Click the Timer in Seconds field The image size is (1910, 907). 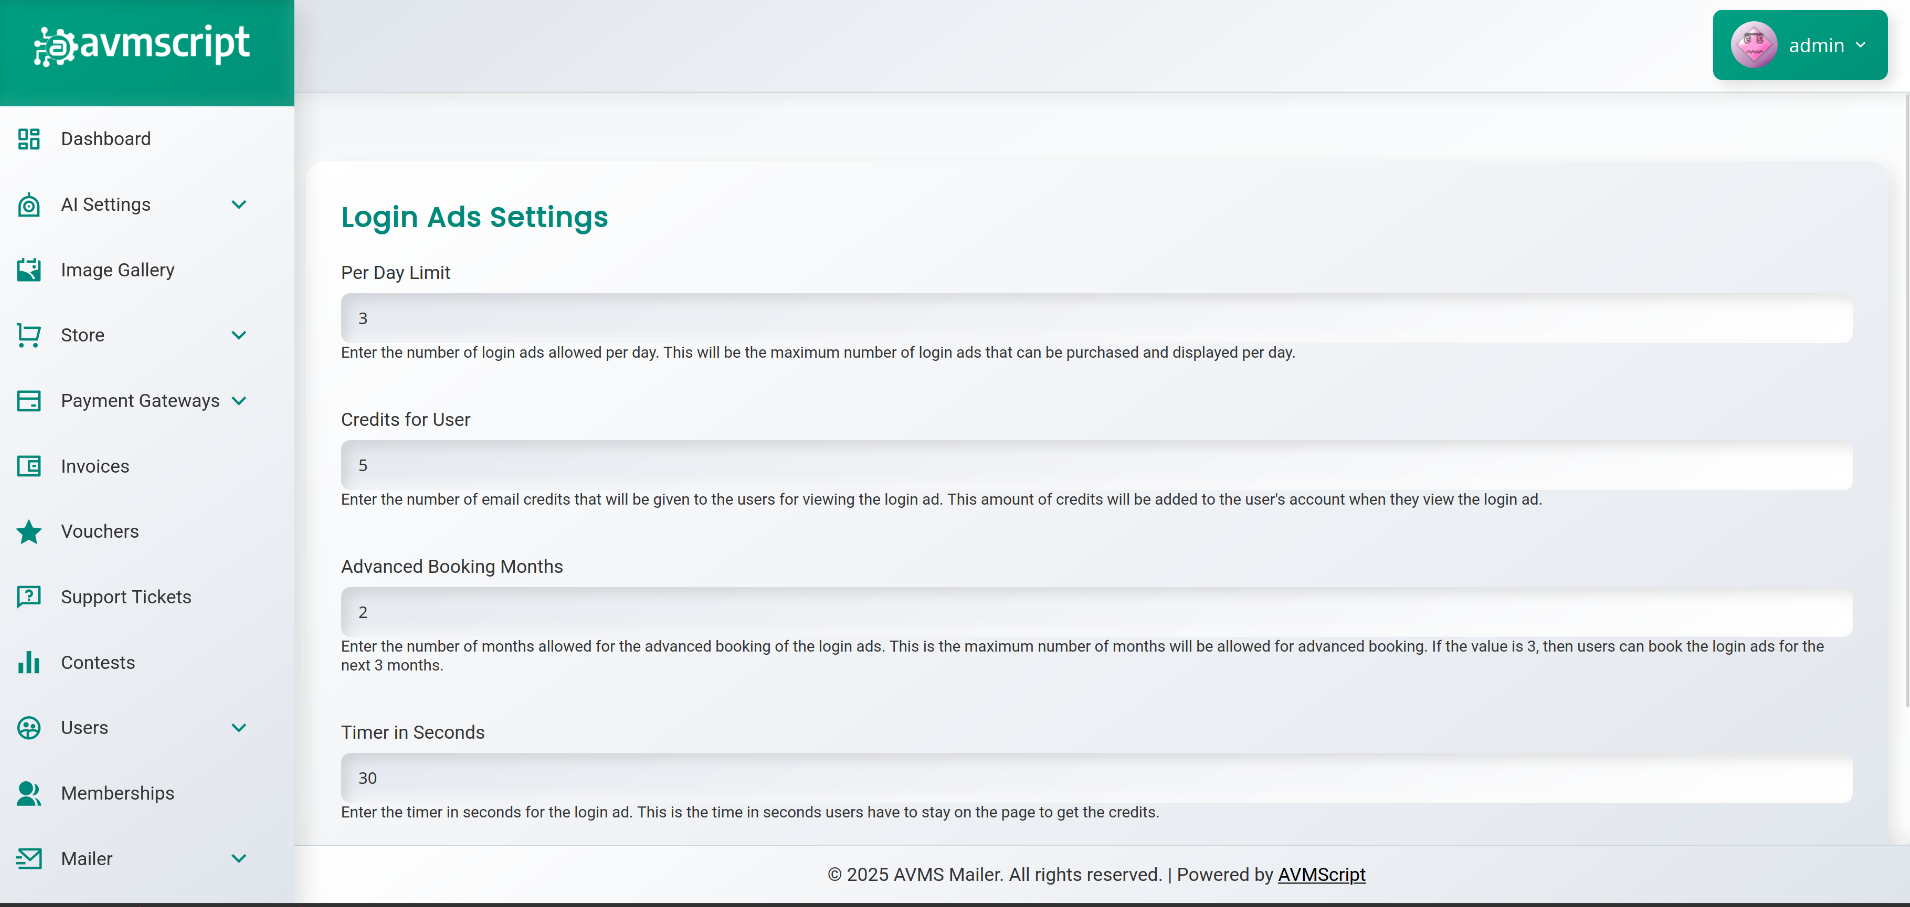[x=1096, y=779]
